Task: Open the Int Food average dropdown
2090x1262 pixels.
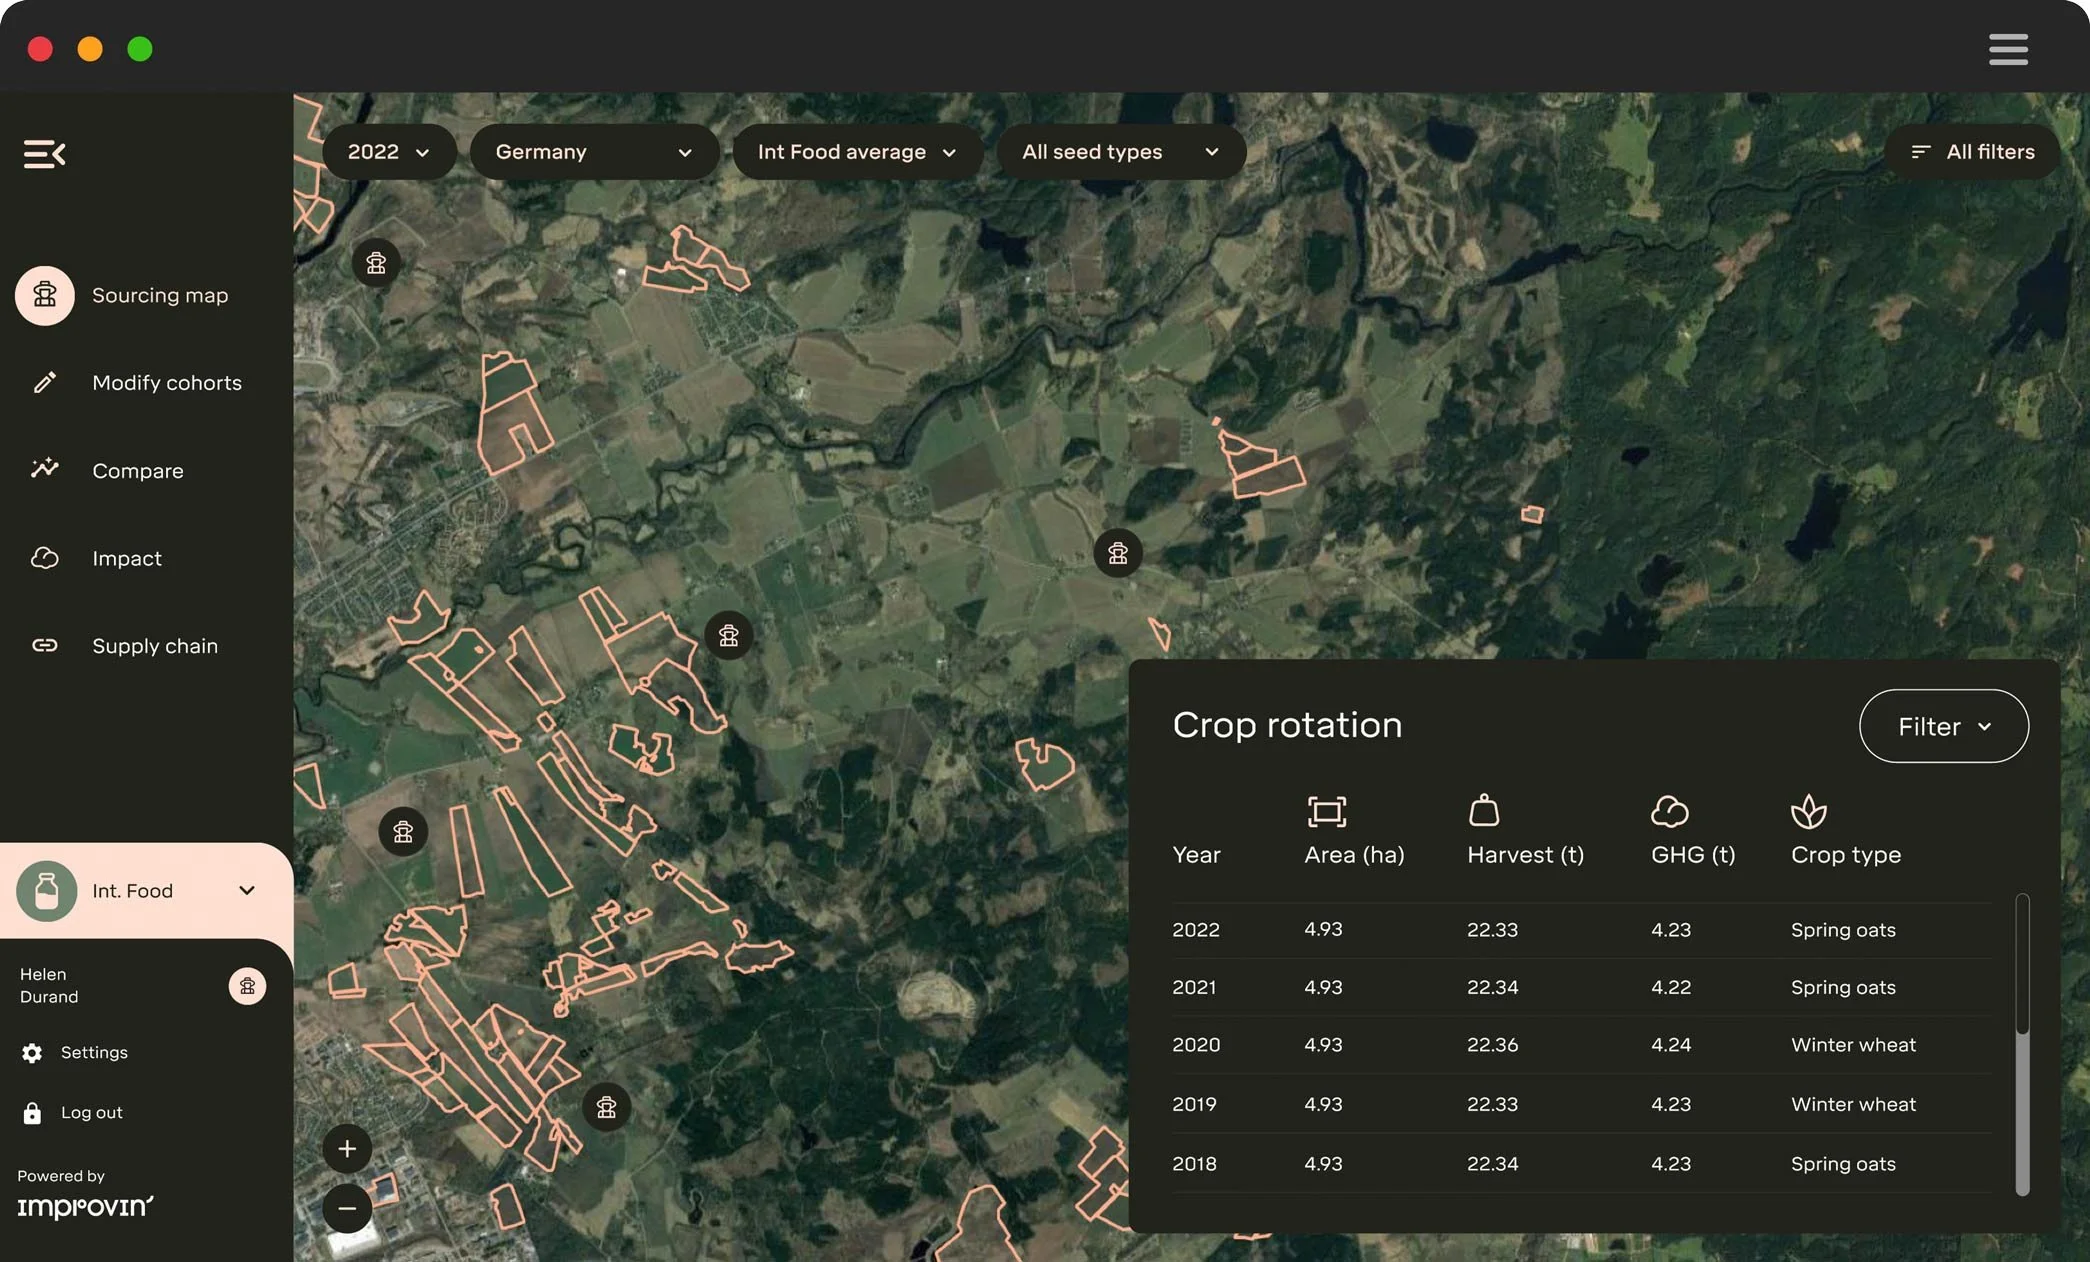Action: 857,152
